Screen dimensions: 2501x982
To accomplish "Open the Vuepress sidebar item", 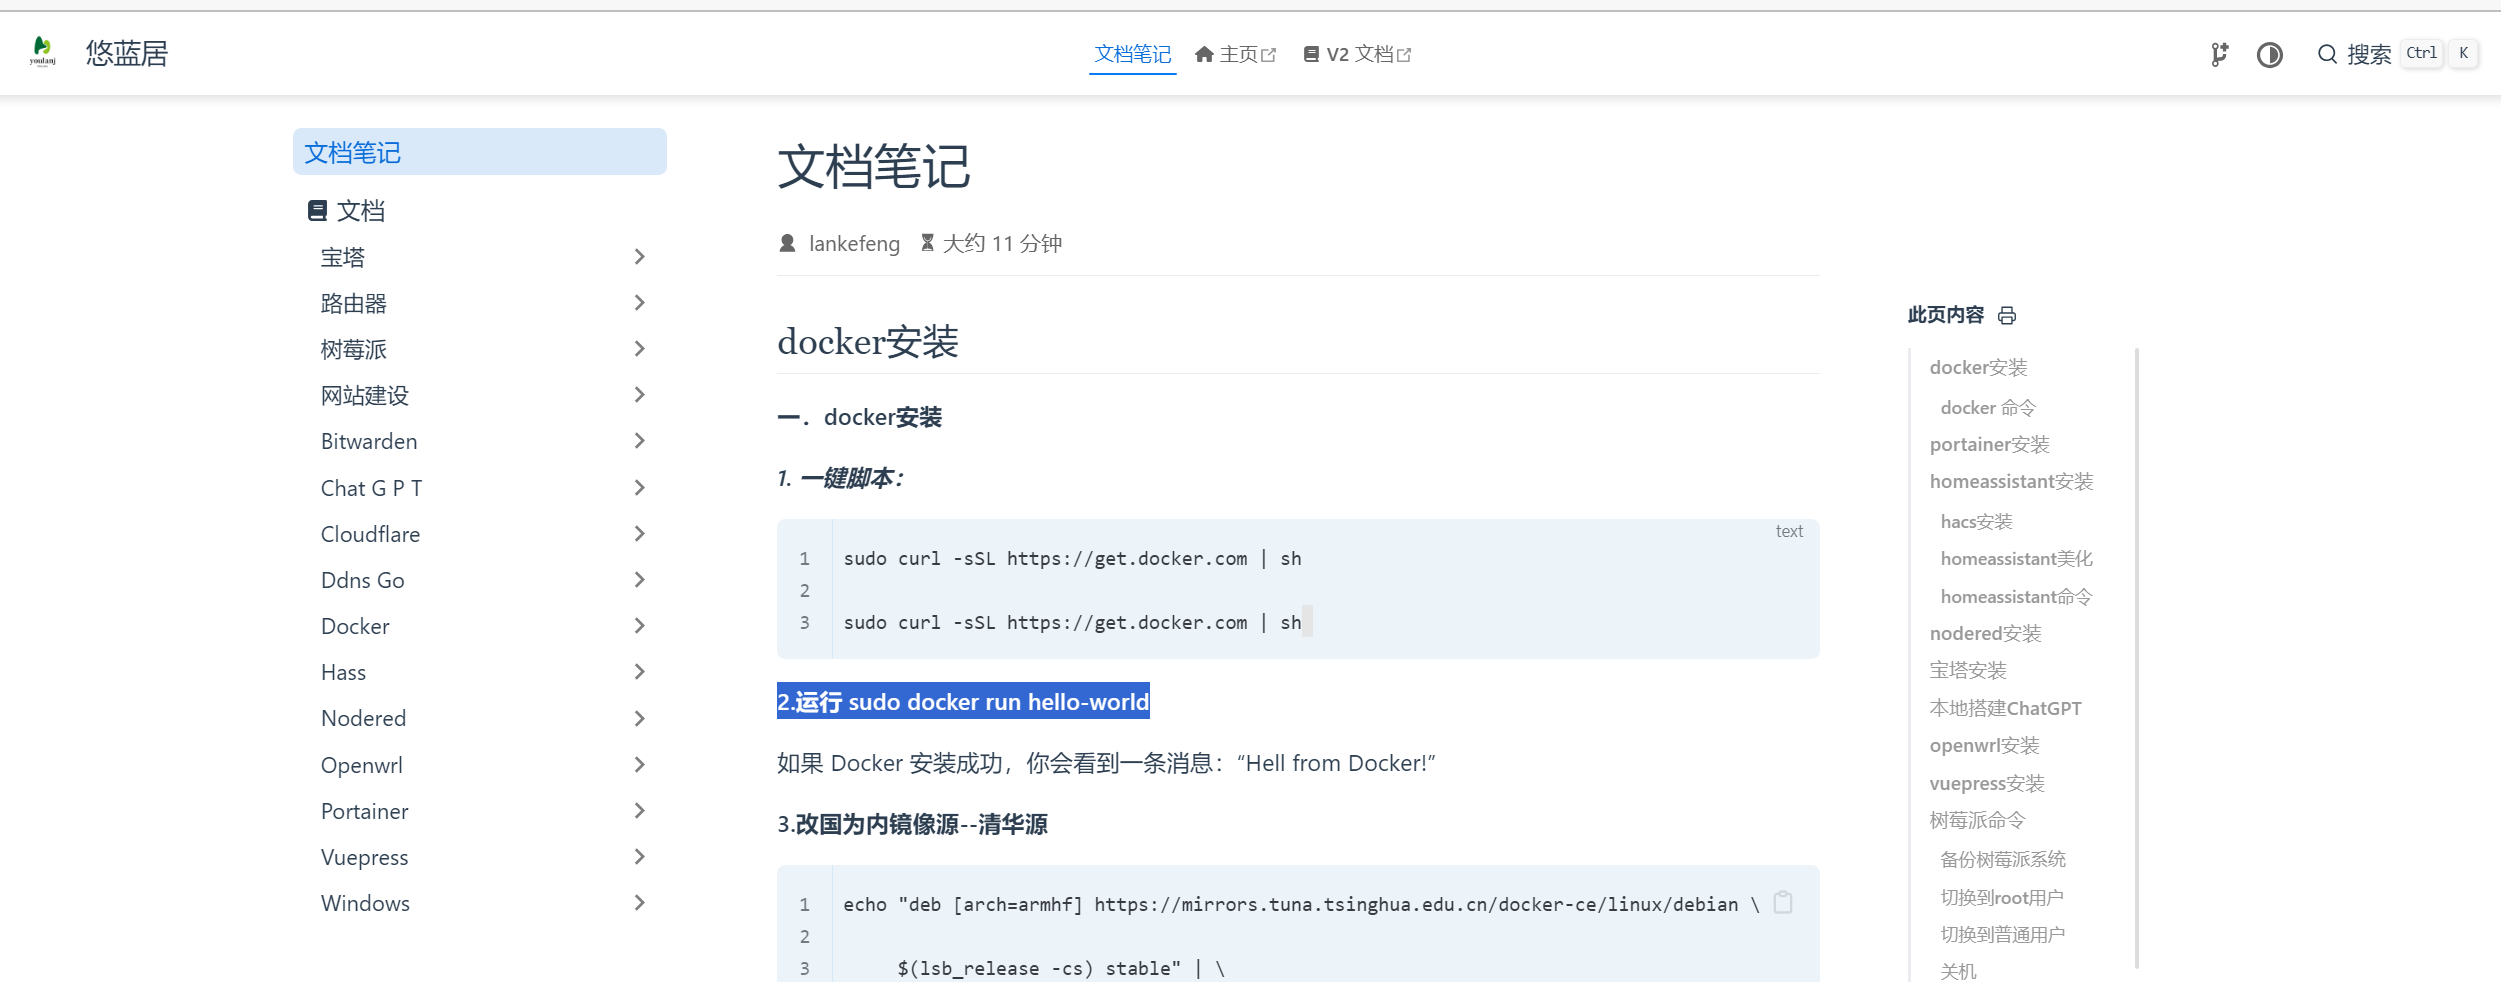I will point(482,857).
